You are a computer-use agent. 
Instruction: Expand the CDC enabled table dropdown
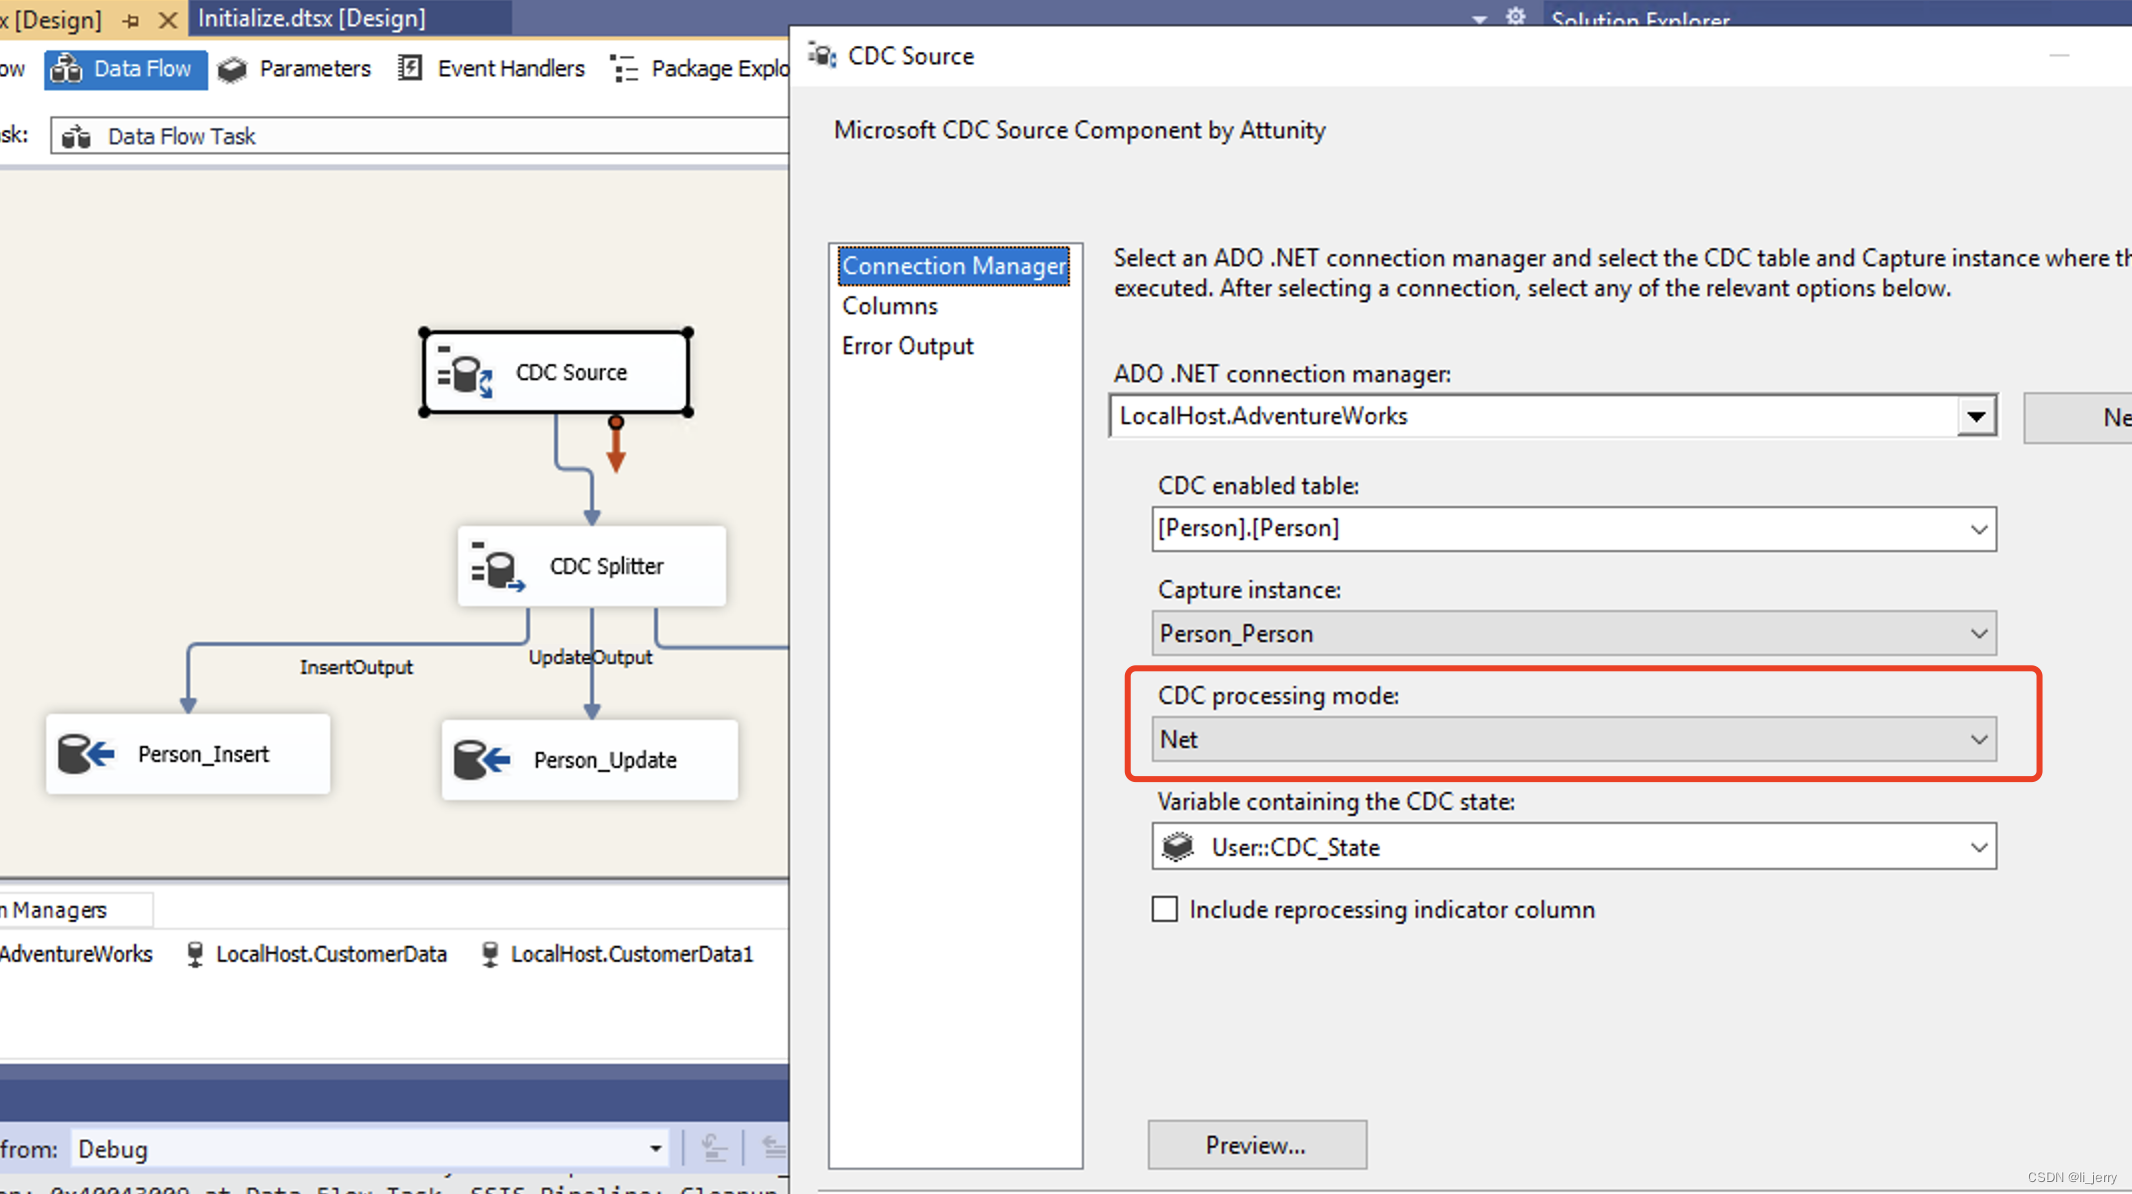(1978, 529)
